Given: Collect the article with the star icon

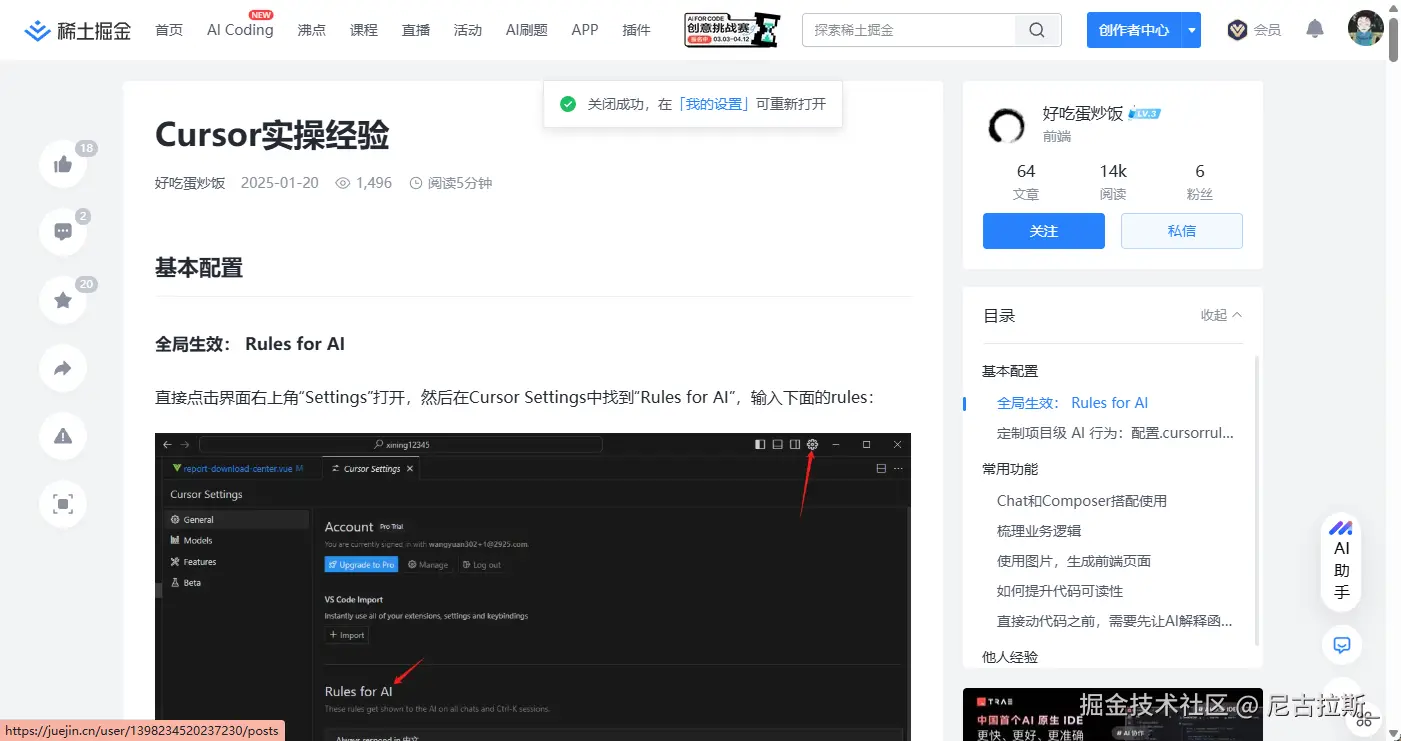Looking at the screenshot, I should [62, 300].
